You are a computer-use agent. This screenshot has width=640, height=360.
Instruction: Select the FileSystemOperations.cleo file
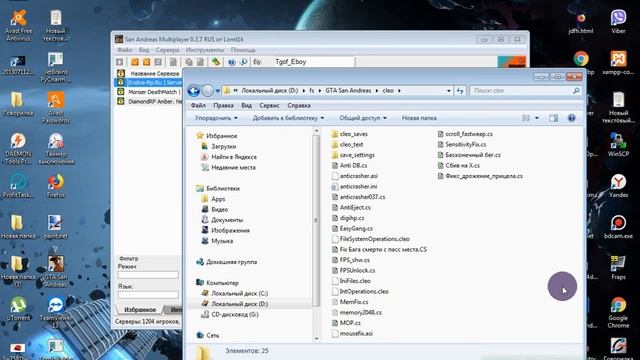pos(370,239)
